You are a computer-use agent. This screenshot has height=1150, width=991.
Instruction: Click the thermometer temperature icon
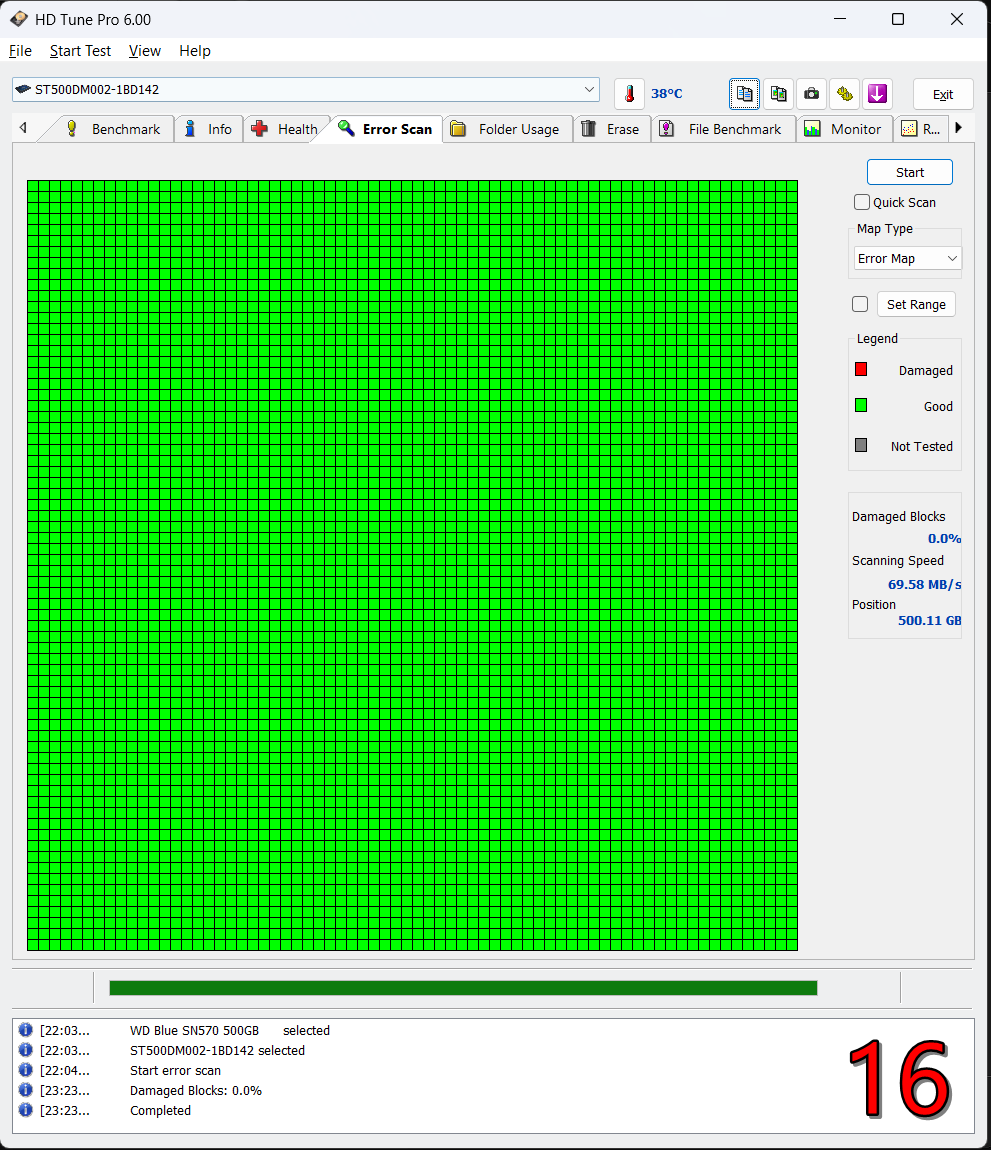click(629, 94)
